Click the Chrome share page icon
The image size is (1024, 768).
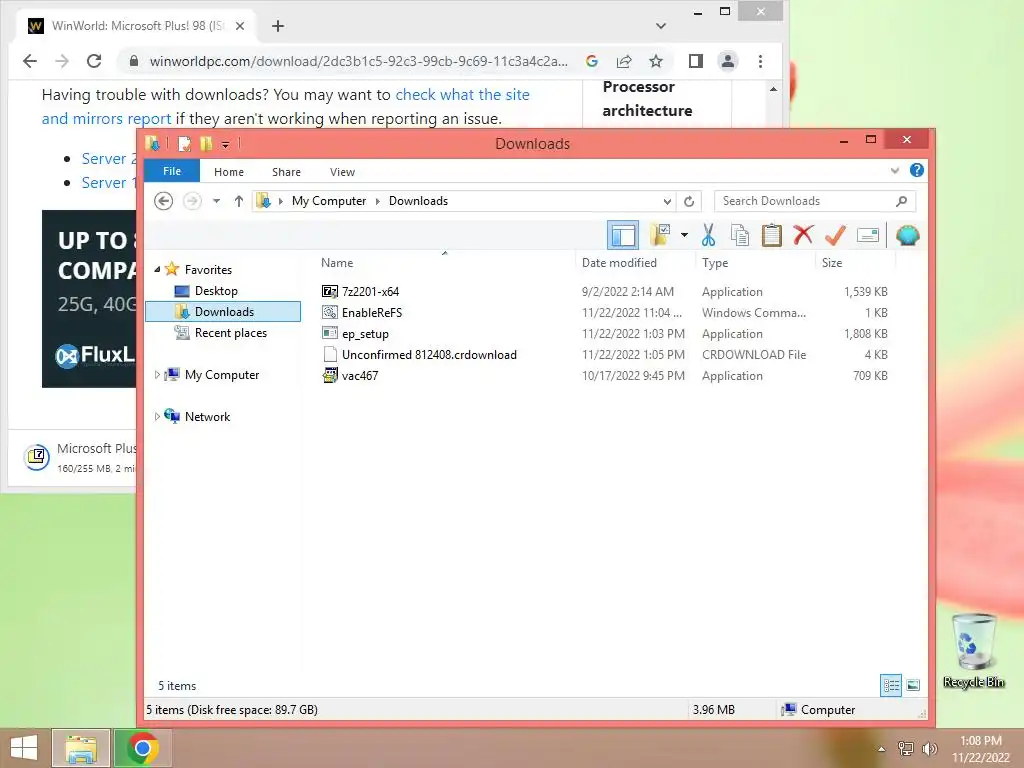(624, 61)
